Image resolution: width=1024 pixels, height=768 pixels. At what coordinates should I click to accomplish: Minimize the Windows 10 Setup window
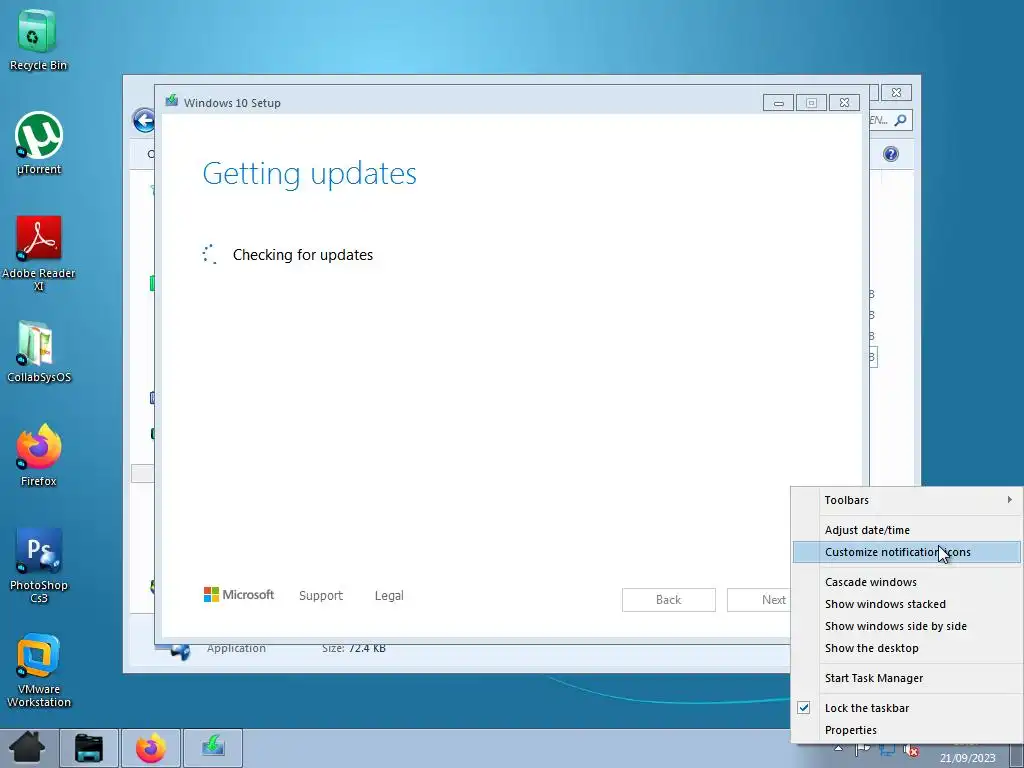[x=778, y=103]
